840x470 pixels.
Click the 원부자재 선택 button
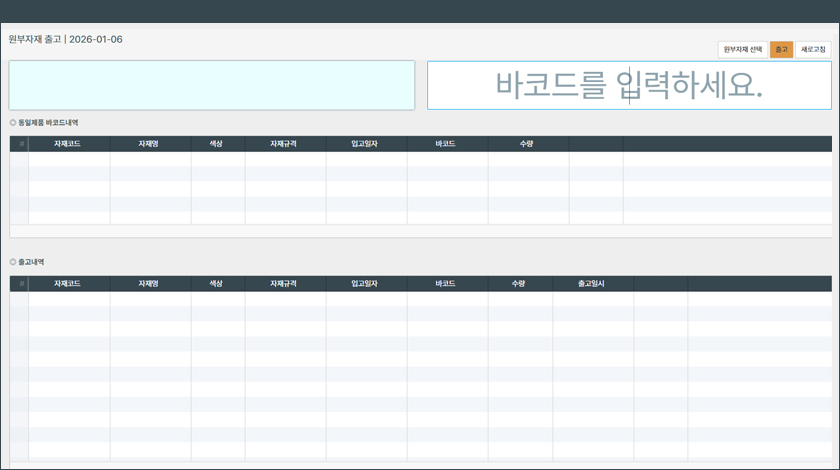pyautogui.click(x=742, y=50)
